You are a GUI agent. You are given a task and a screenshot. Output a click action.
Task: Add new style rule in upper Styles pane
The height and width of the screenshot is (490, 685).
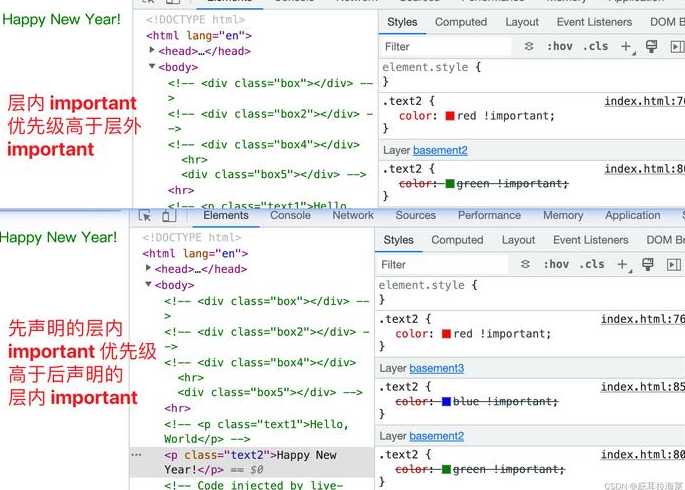coord(627,46)
